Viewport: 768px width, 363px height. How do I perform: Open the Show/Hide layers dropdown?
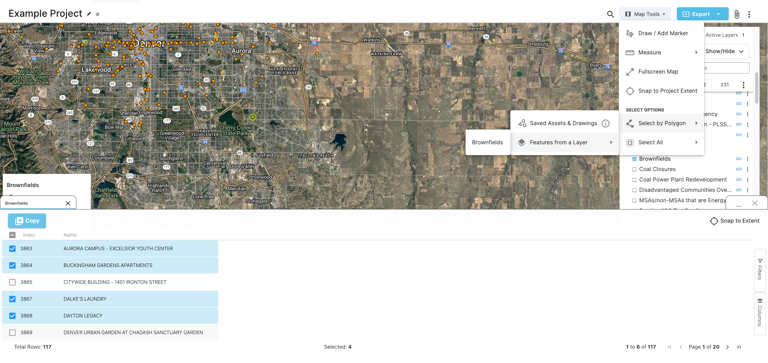point(725,51)
